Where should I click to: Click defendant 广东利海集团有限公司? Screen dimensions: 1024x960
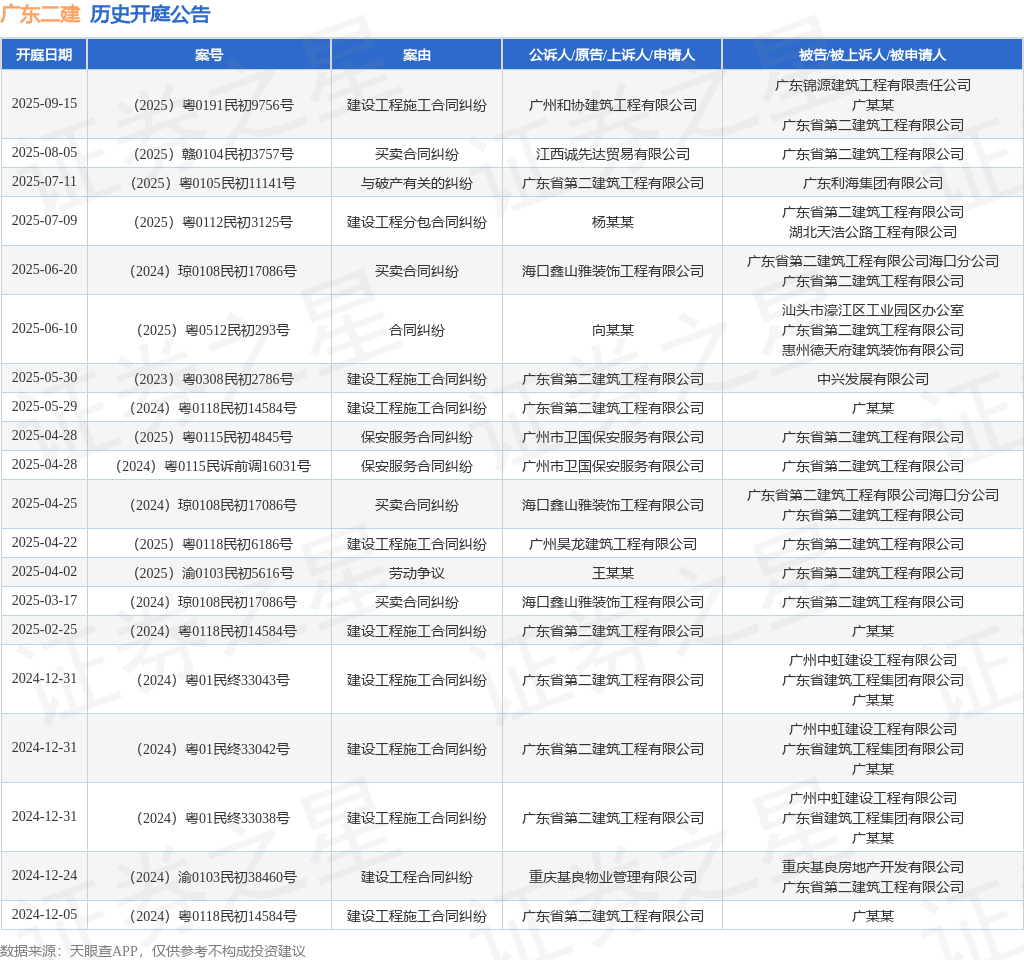point(872,183)
